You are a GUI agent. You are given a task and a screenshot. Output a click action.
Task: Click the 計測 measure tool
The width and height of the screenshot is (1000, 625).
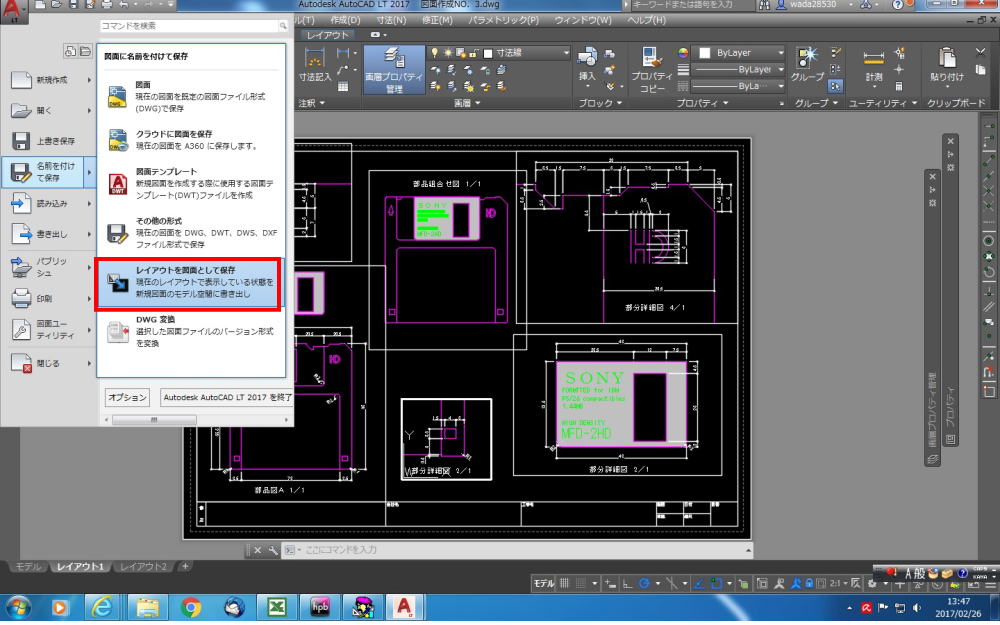(x=874, y=66)
